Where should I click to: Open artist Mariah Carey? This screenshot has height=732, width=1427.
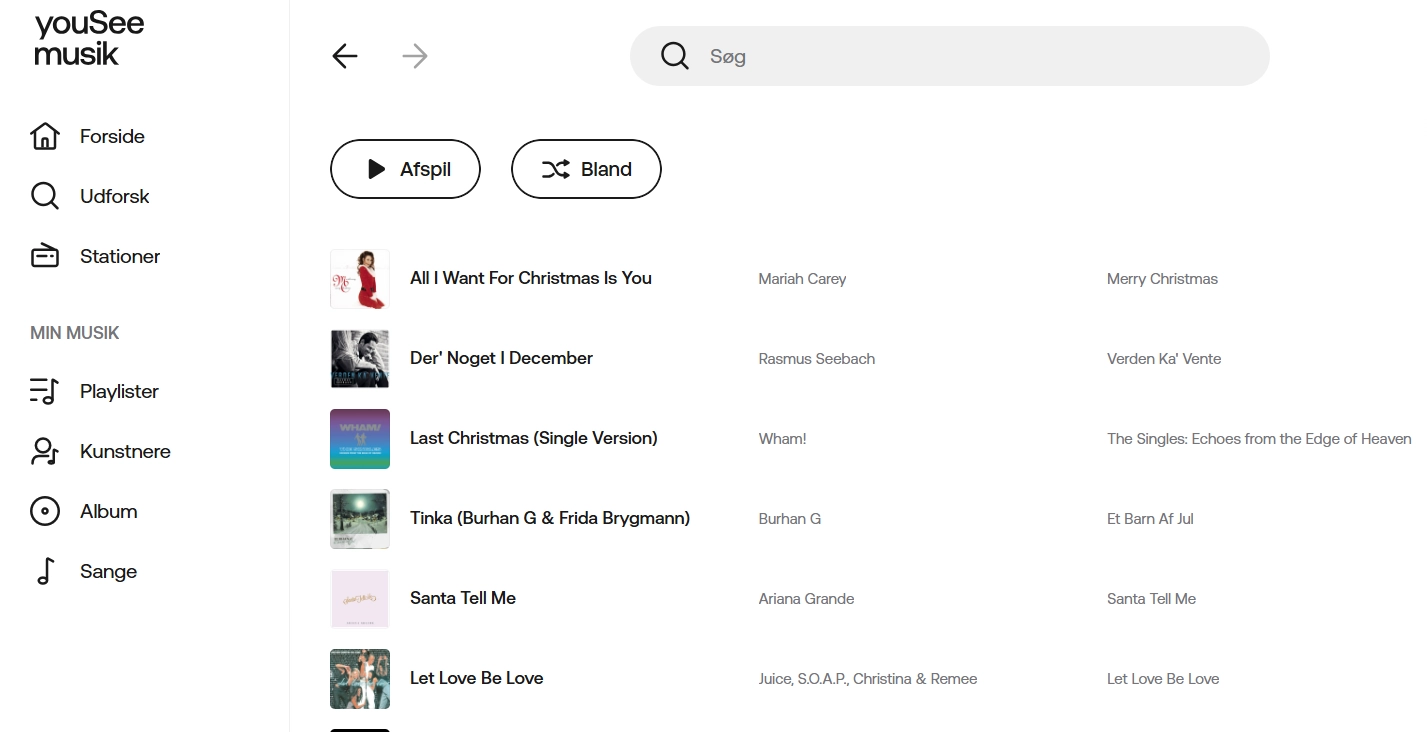tap(802, 279)
